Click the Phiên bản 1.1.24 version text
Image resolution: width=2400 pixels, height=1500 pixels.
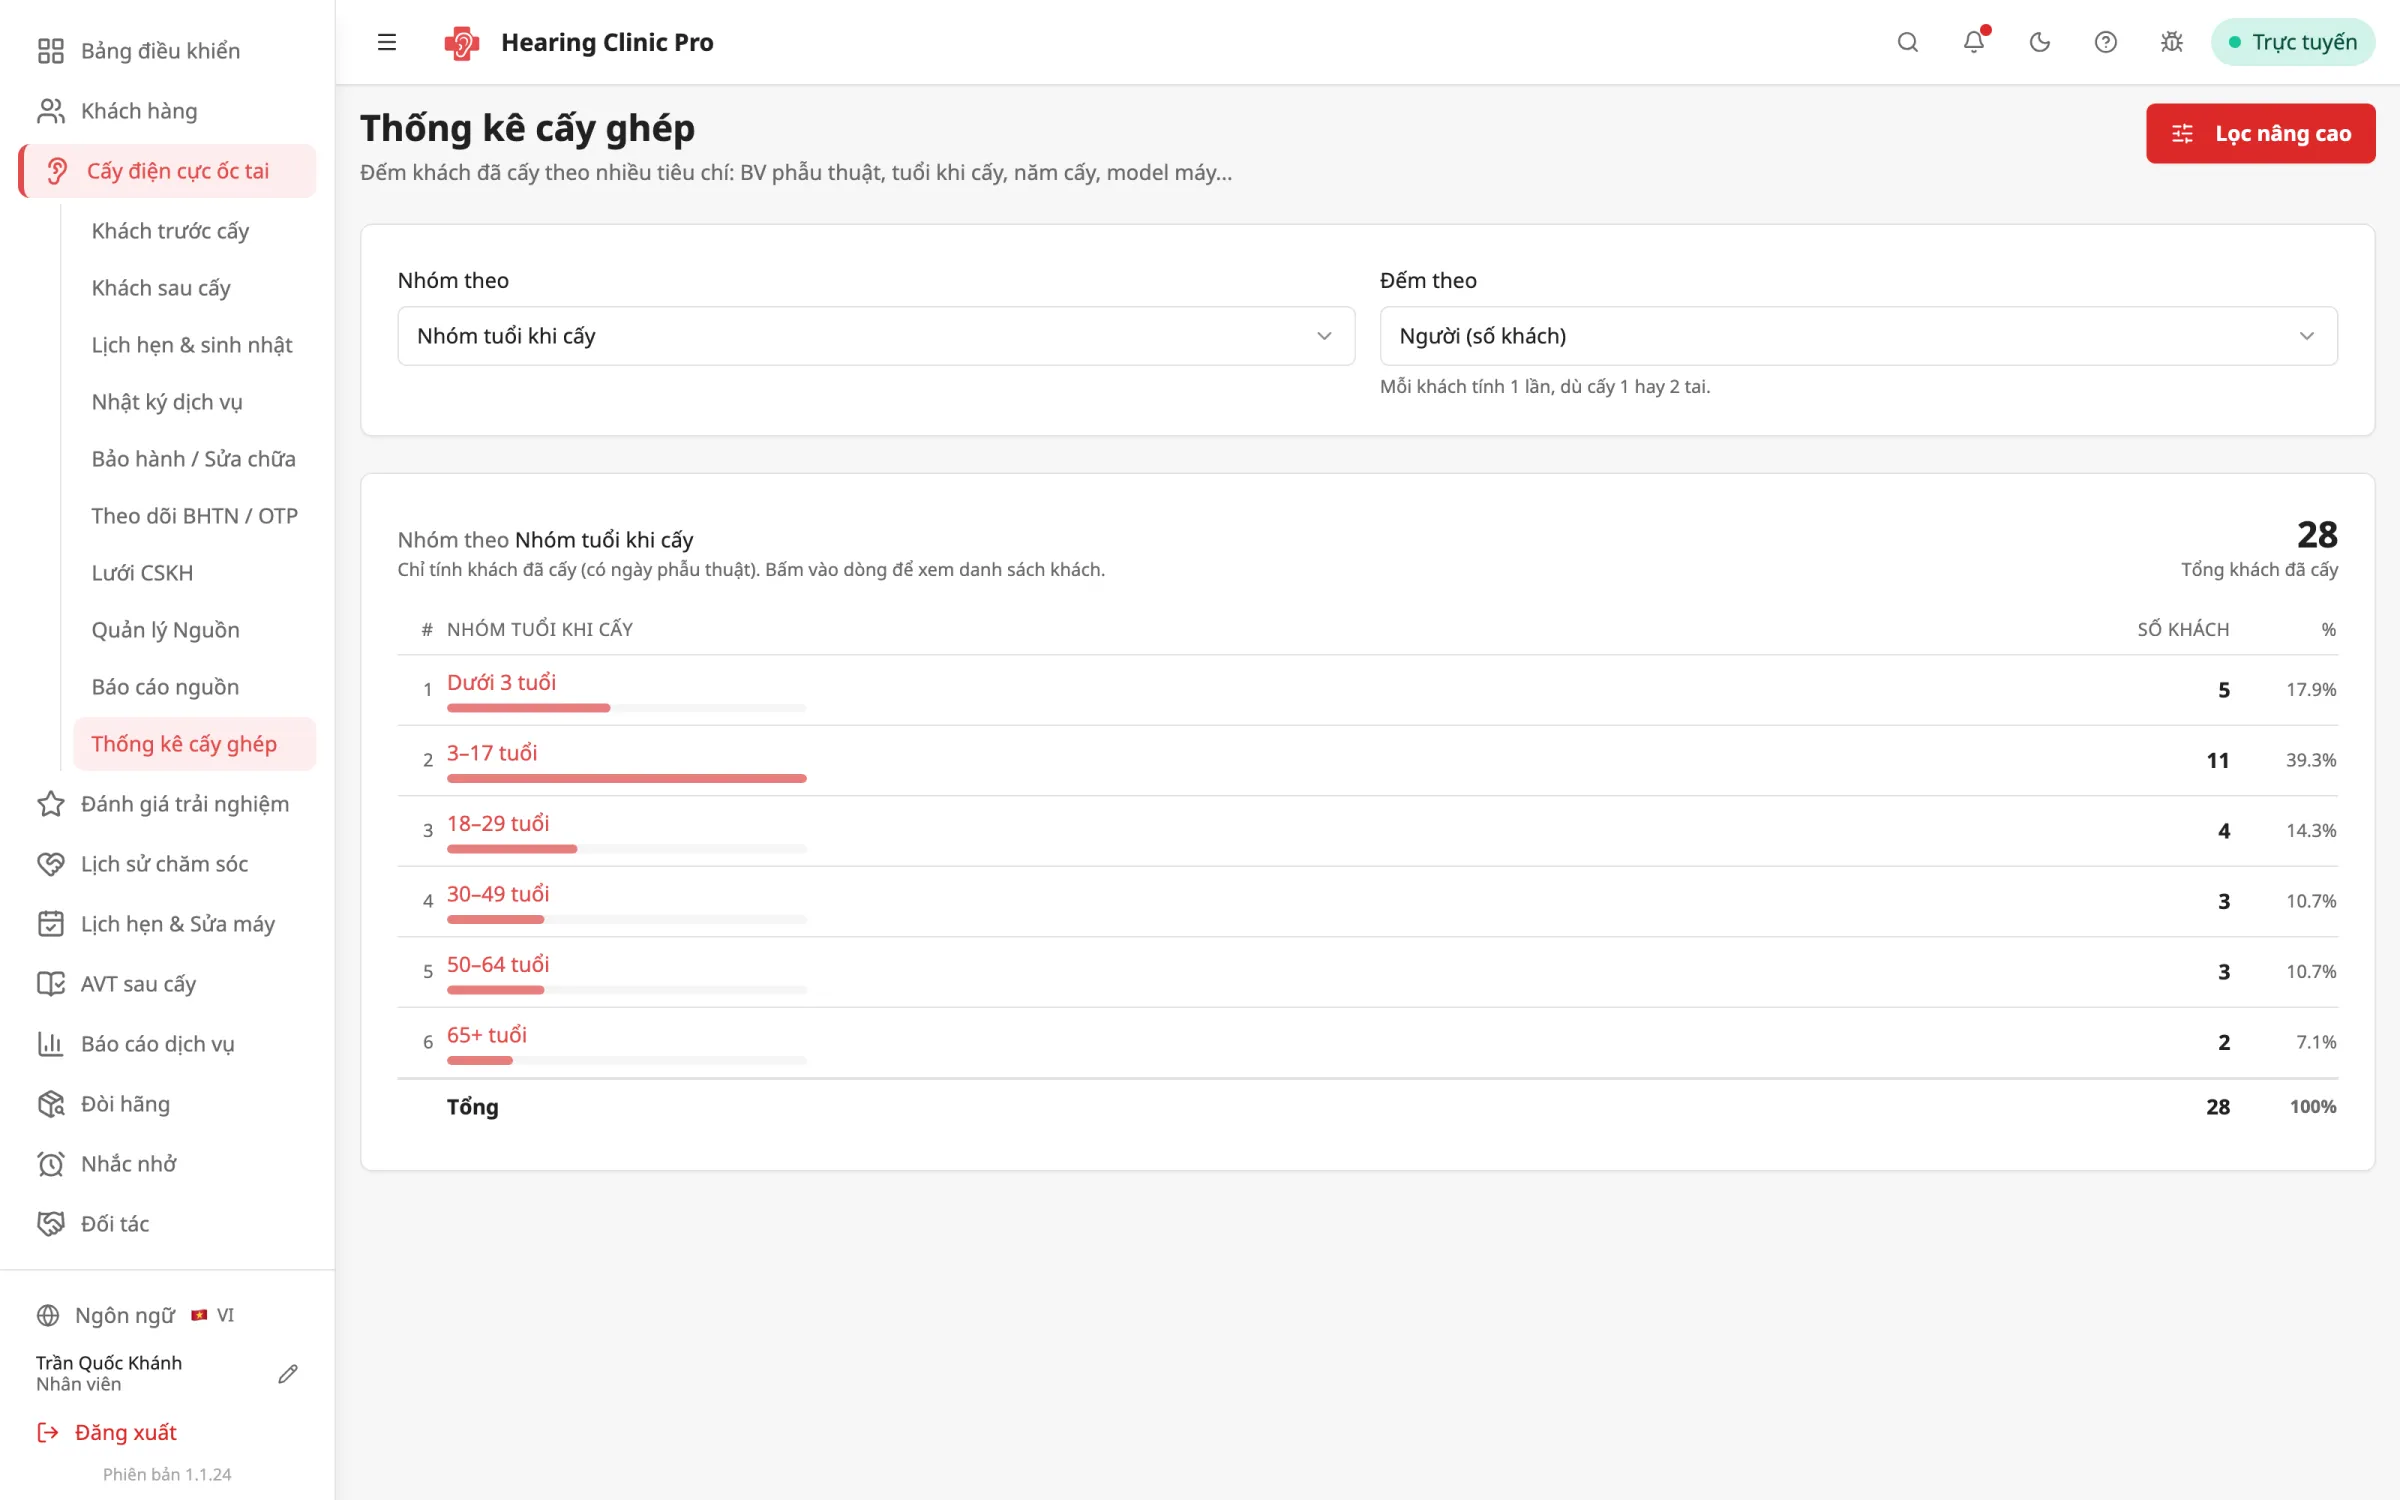tap(167, 1474)
